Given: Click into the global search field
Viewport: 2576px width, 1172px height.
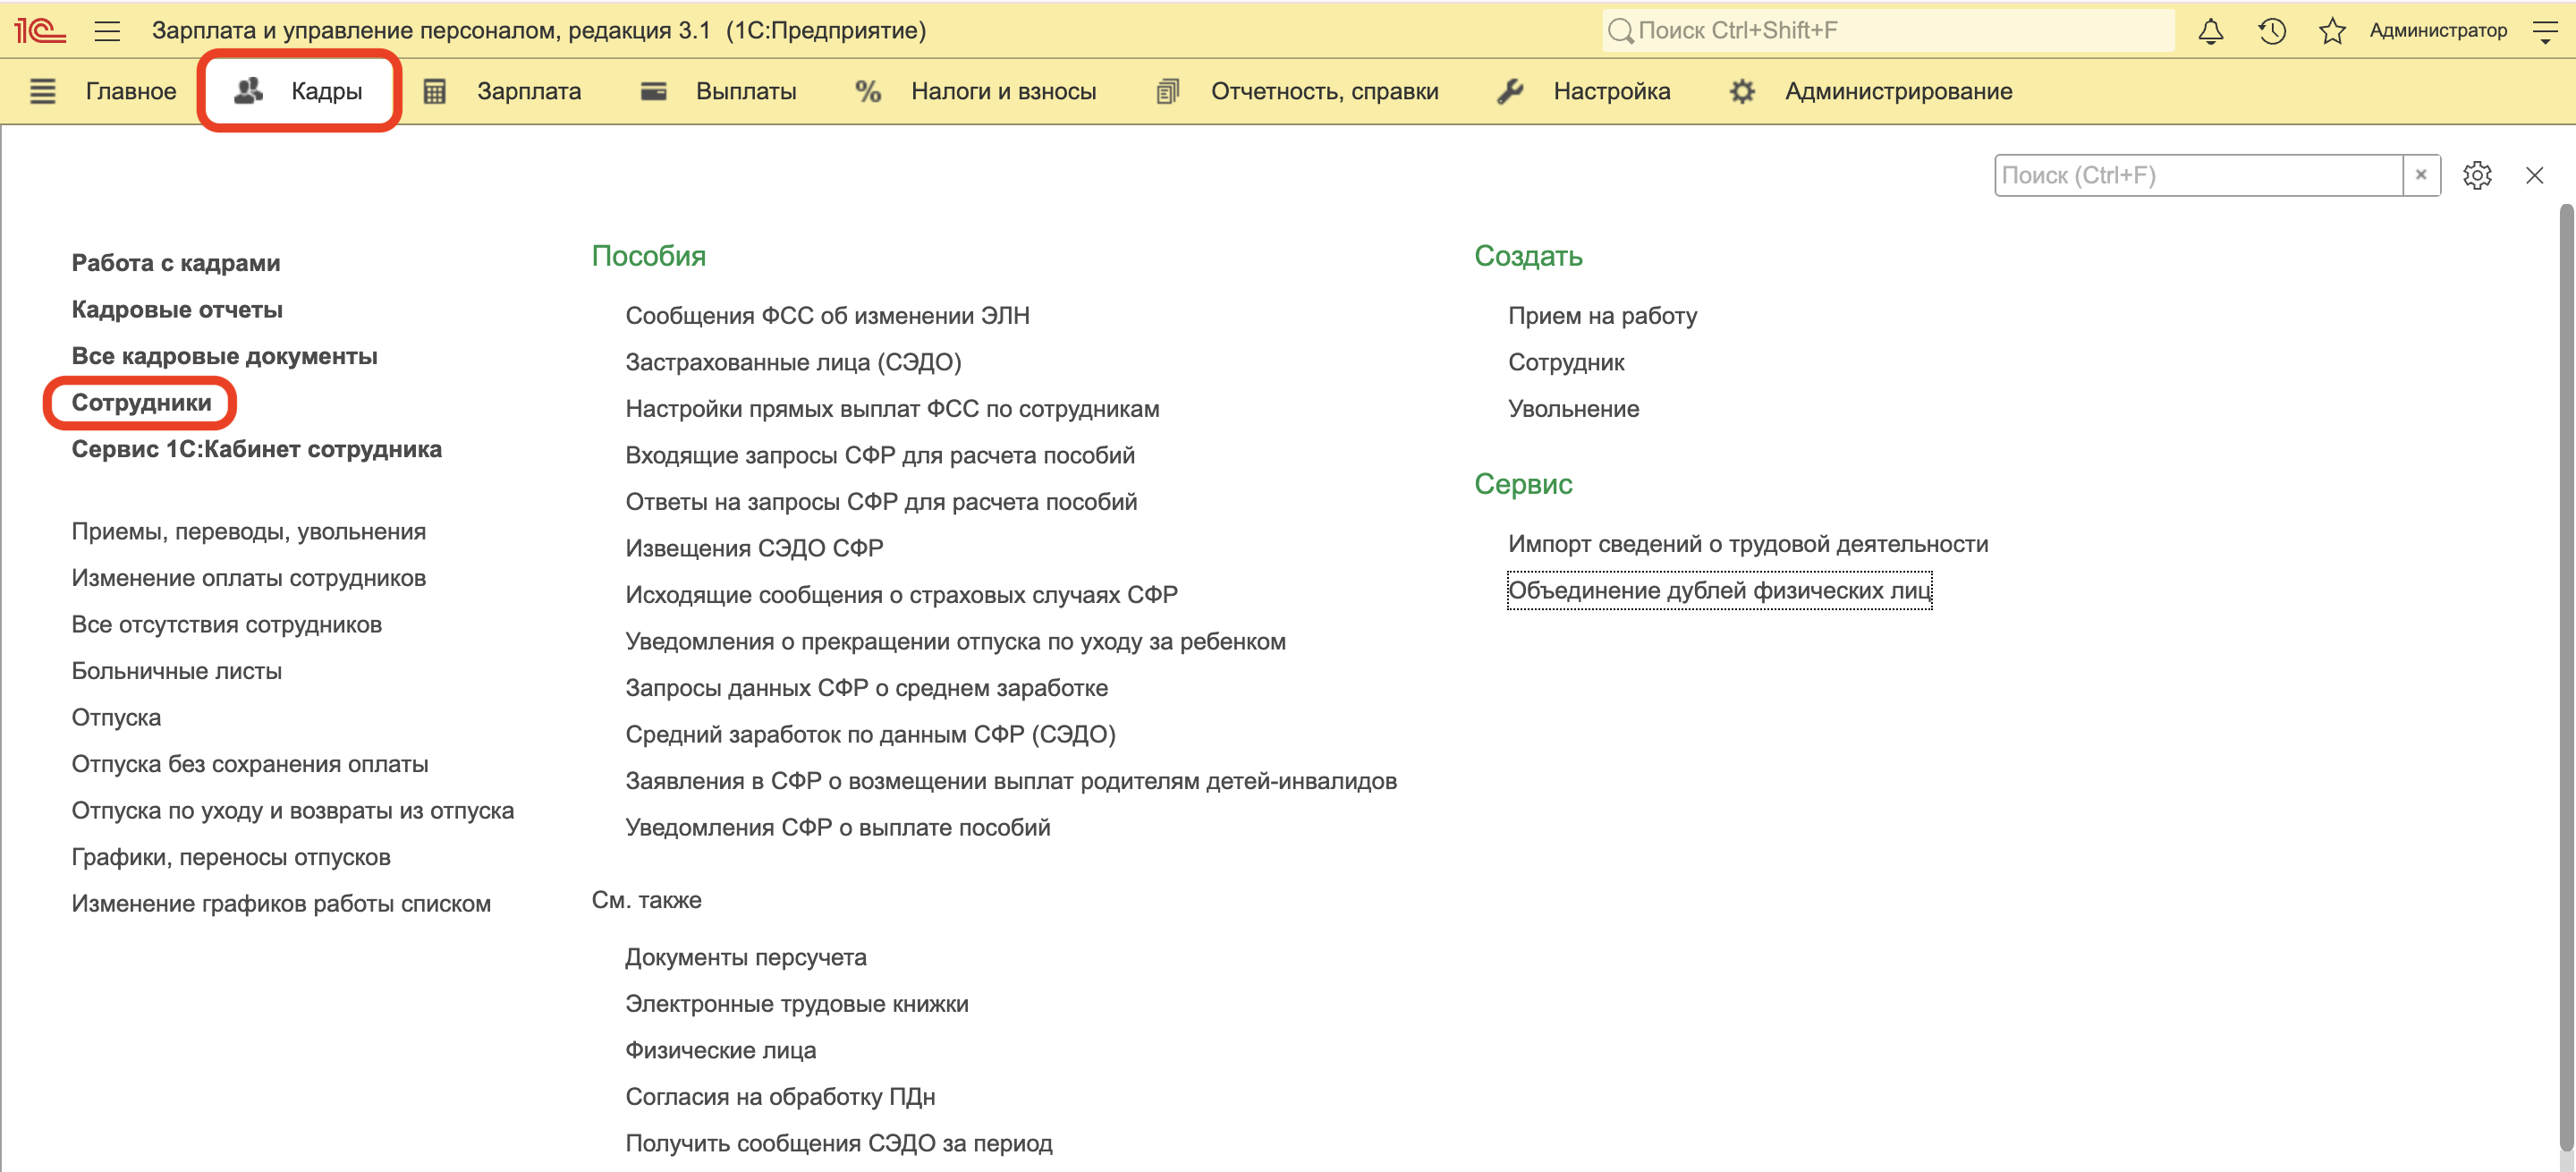Looking at the screenshot, I should pyautogui.click(x=1890, y=31).
